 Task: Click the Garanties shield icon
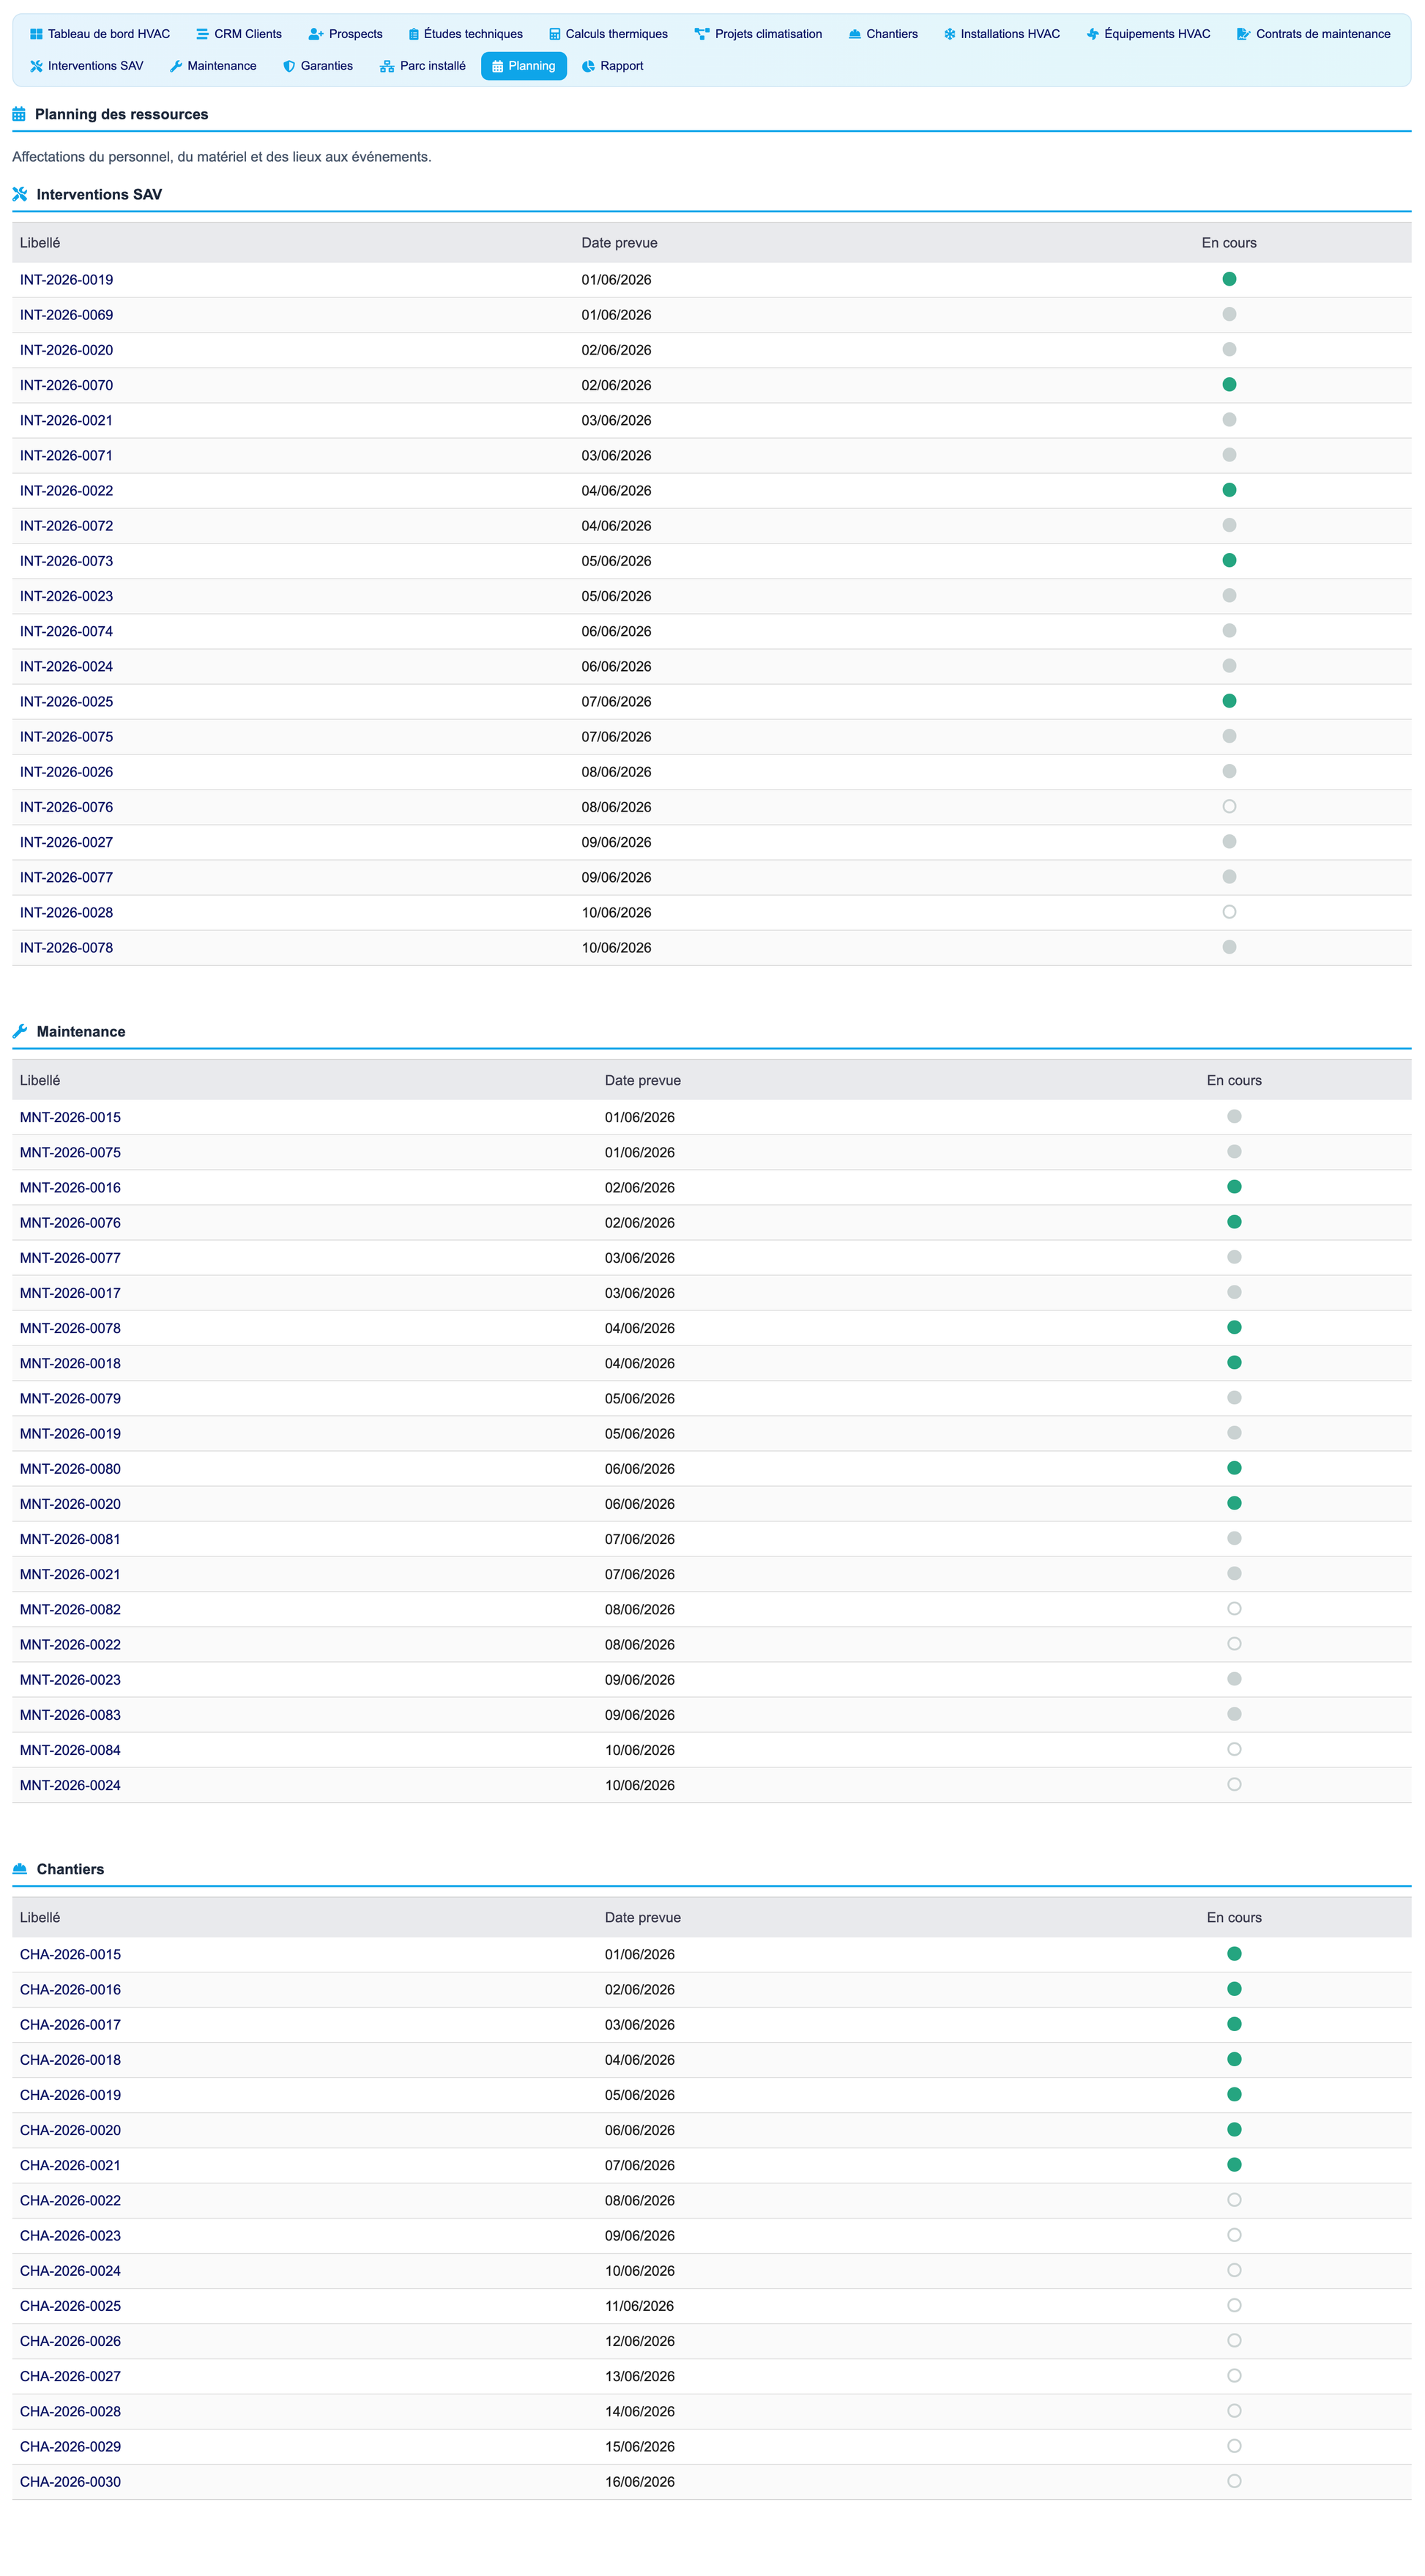click(x=289, y=66)
